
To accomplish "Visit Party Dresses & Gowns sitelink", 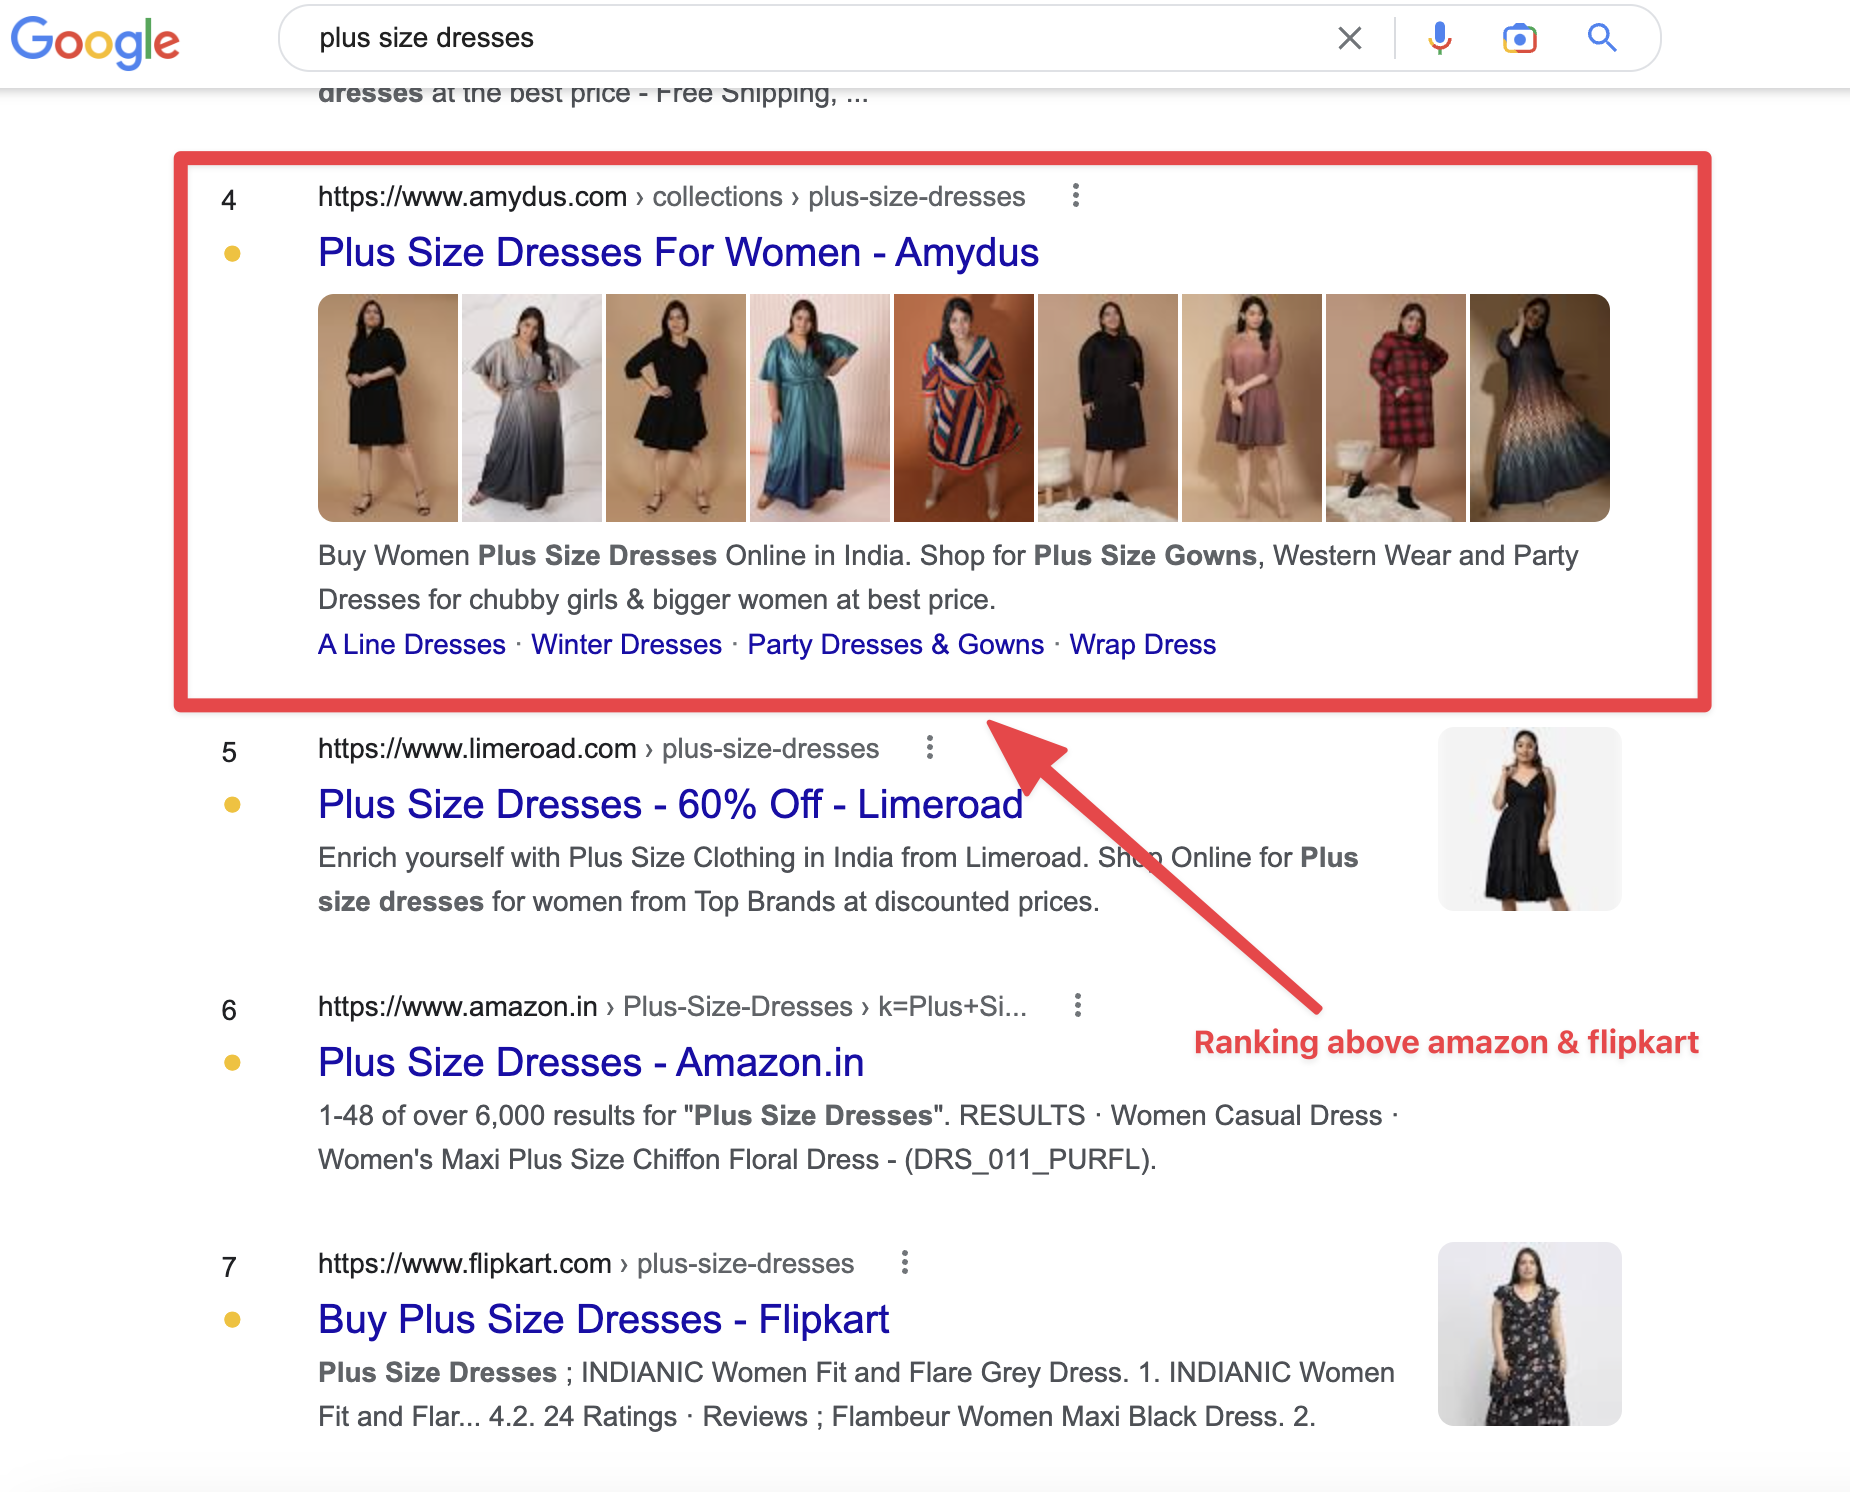I will [x=895, y=645].
